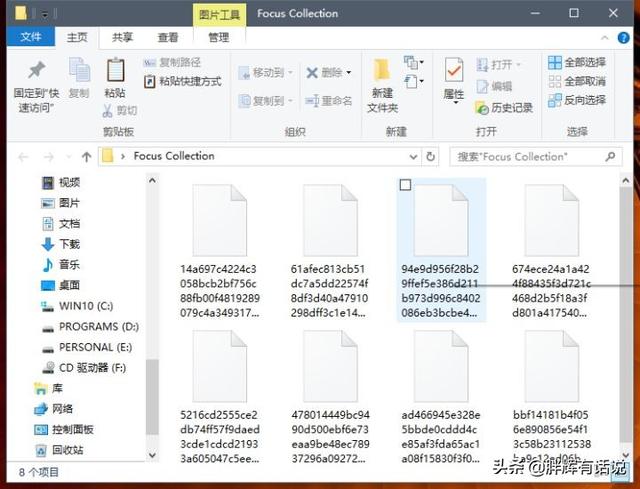Image resolution: width=640 pixels, height=489 pixels.
Task: Click Invert selection (反向选择)
Action: (x=577, y=100)
